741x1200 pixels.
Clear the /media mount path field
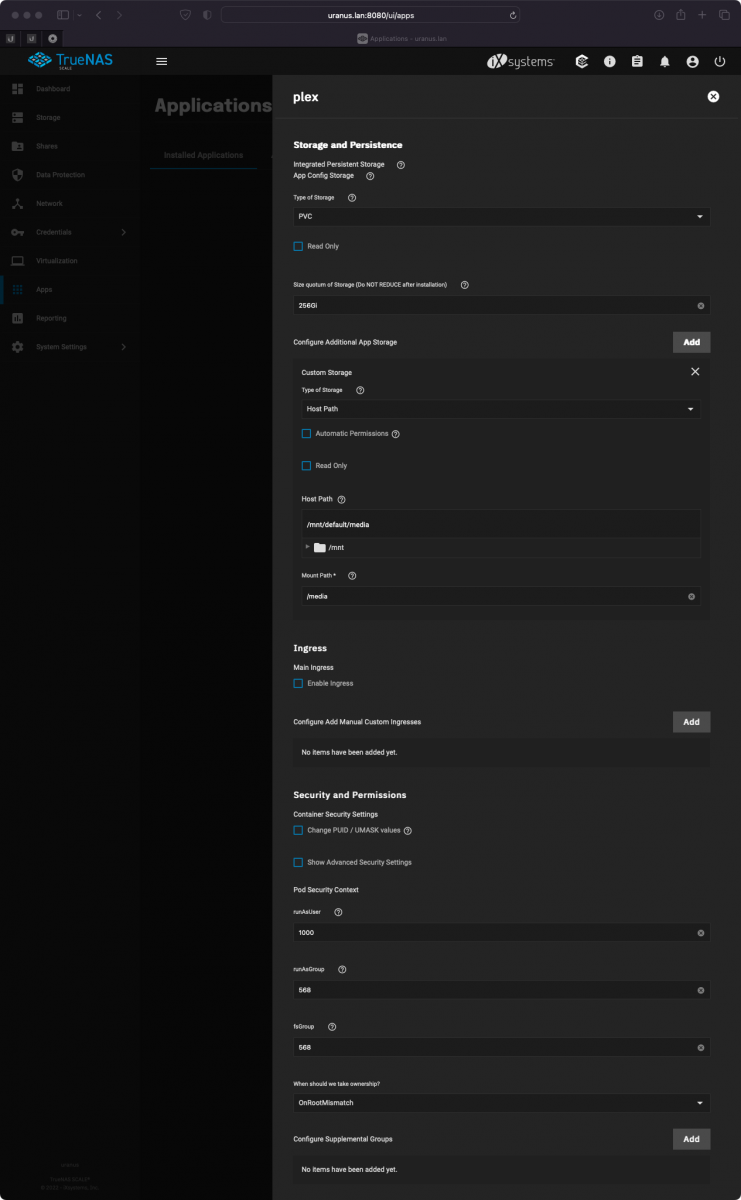coord(692,596)
